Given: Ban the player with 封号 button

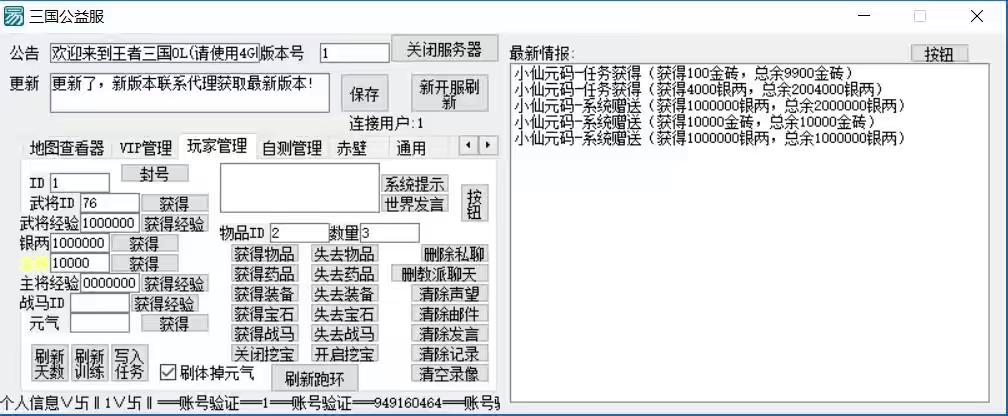Looking at the screenshot, I should click(155, 174).
